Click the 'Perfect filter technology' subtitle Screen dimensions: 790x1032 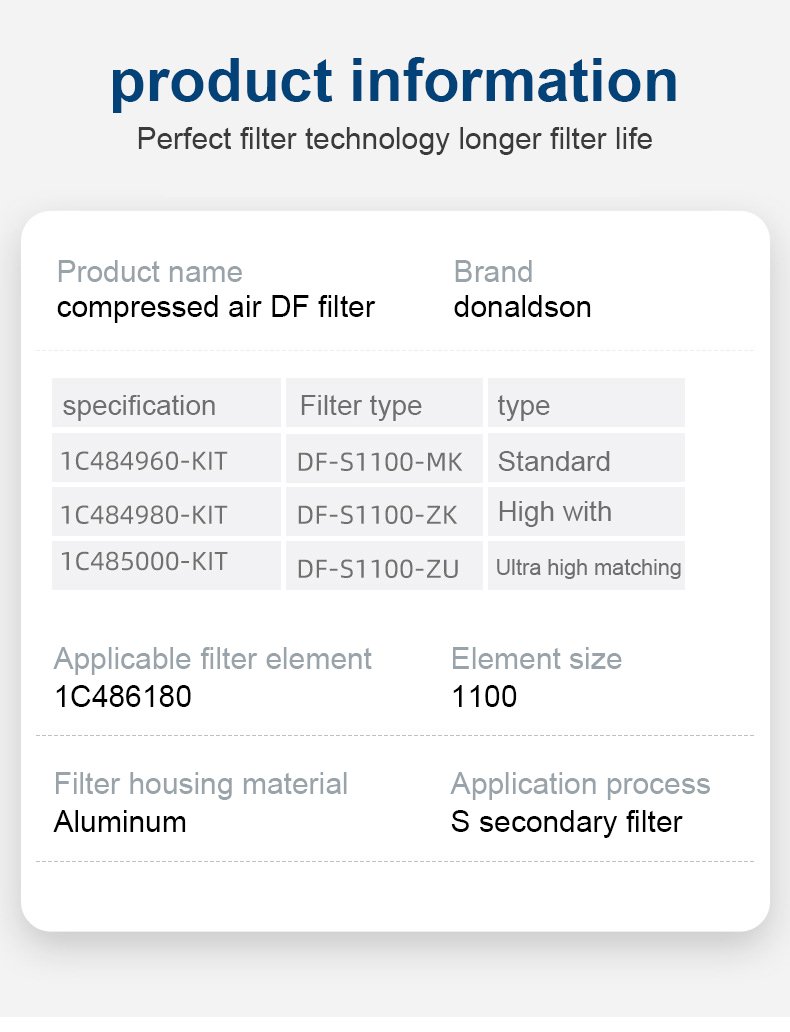(394, 140)
